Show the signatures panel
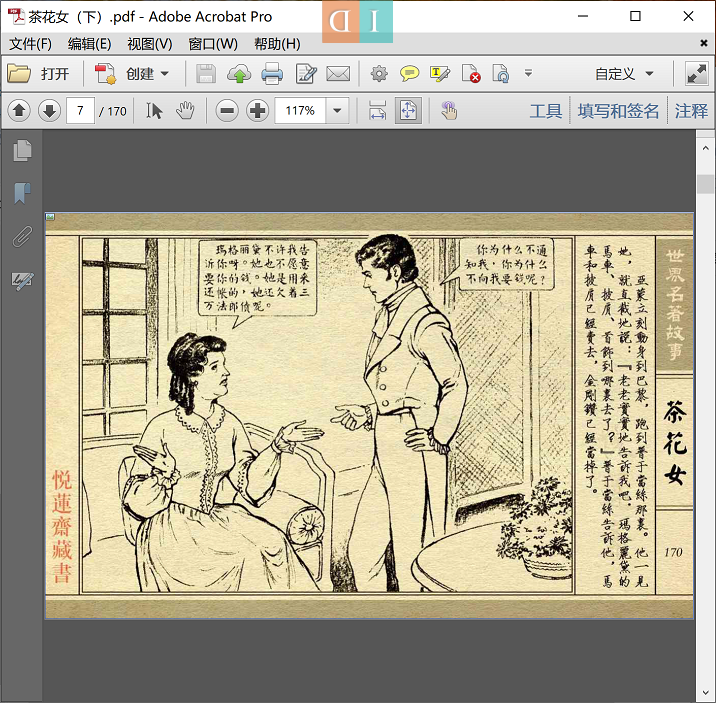 click(x=22, y=279)
